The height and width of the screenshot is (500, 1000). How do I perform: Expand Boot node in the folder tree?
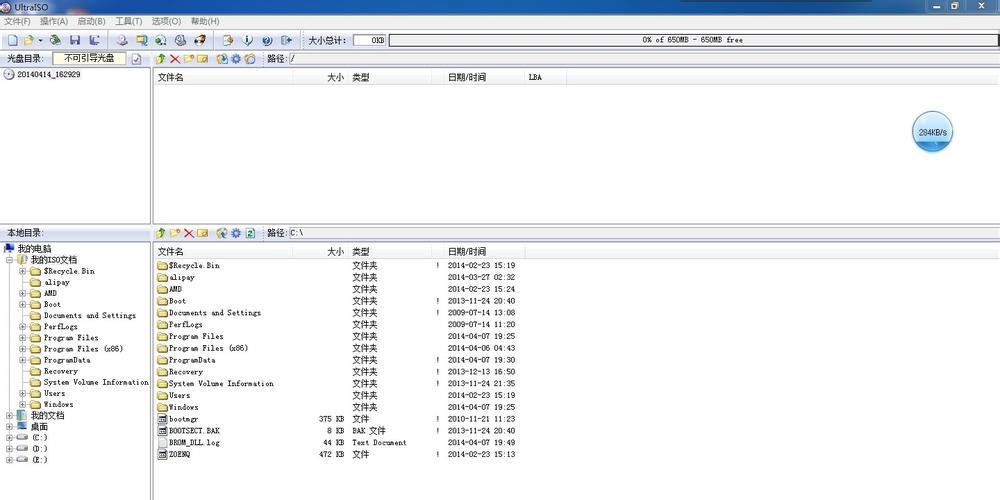pyautogui.click(x=22, y=304)
